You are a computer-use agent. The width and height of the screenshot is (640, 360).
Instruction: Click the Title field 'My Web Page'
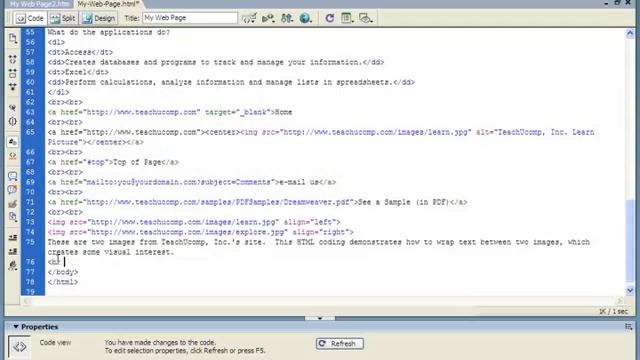click(190, 18)
